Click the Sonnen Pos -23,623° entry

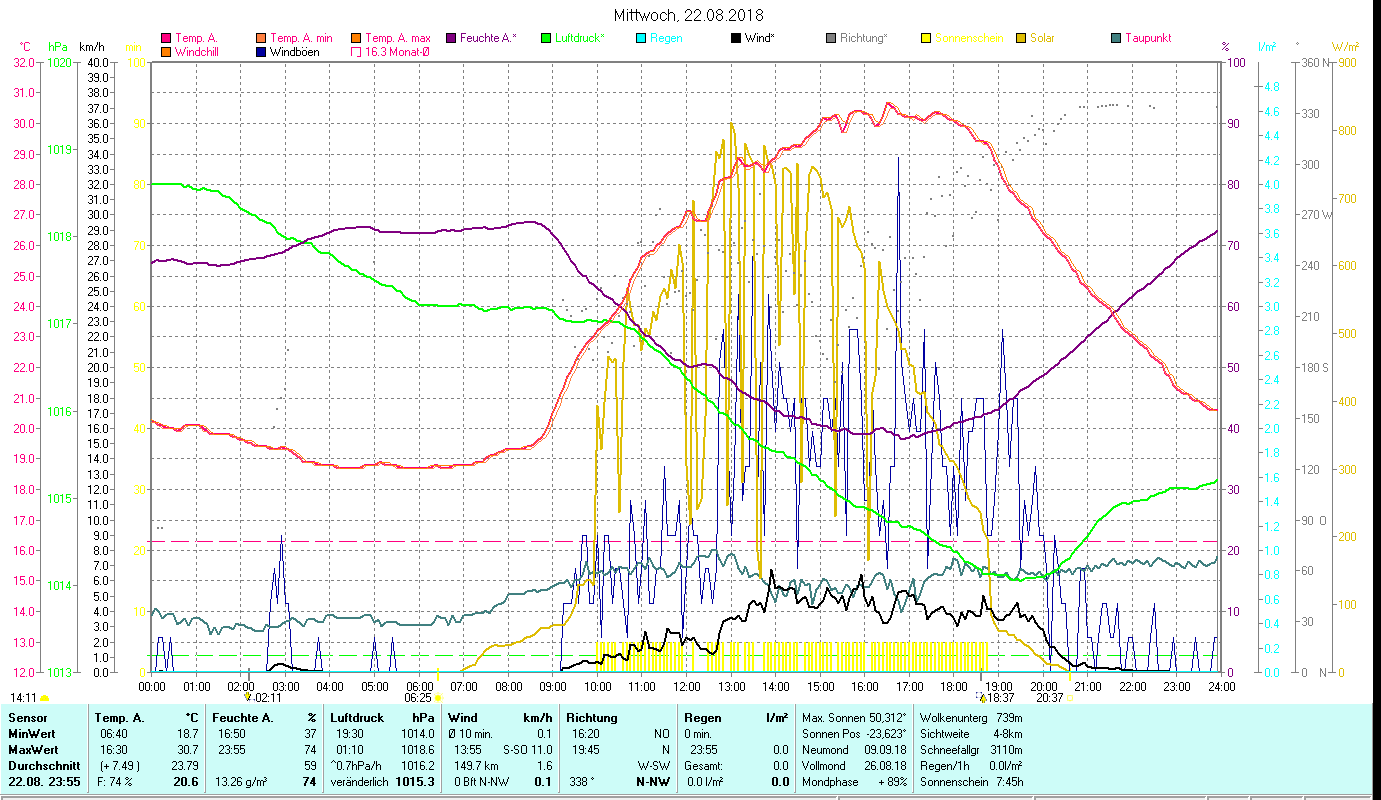854,734
